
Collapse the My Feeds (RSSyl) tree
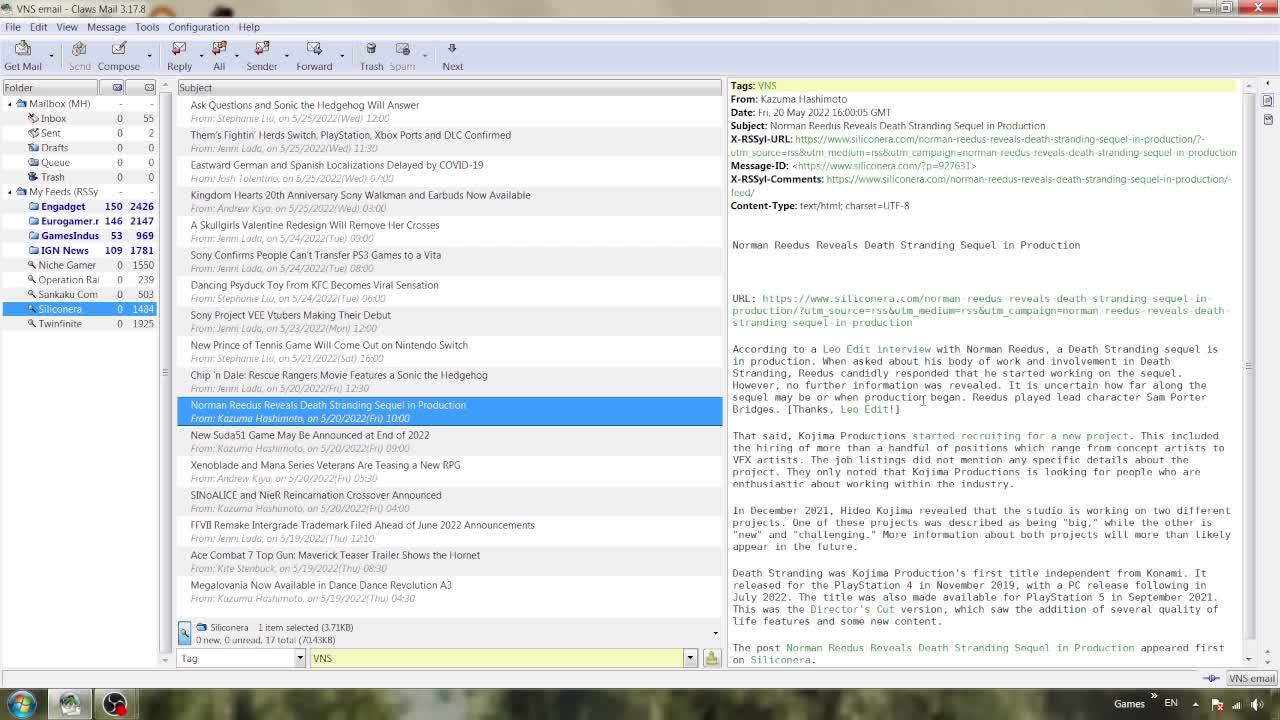point(10,192)
